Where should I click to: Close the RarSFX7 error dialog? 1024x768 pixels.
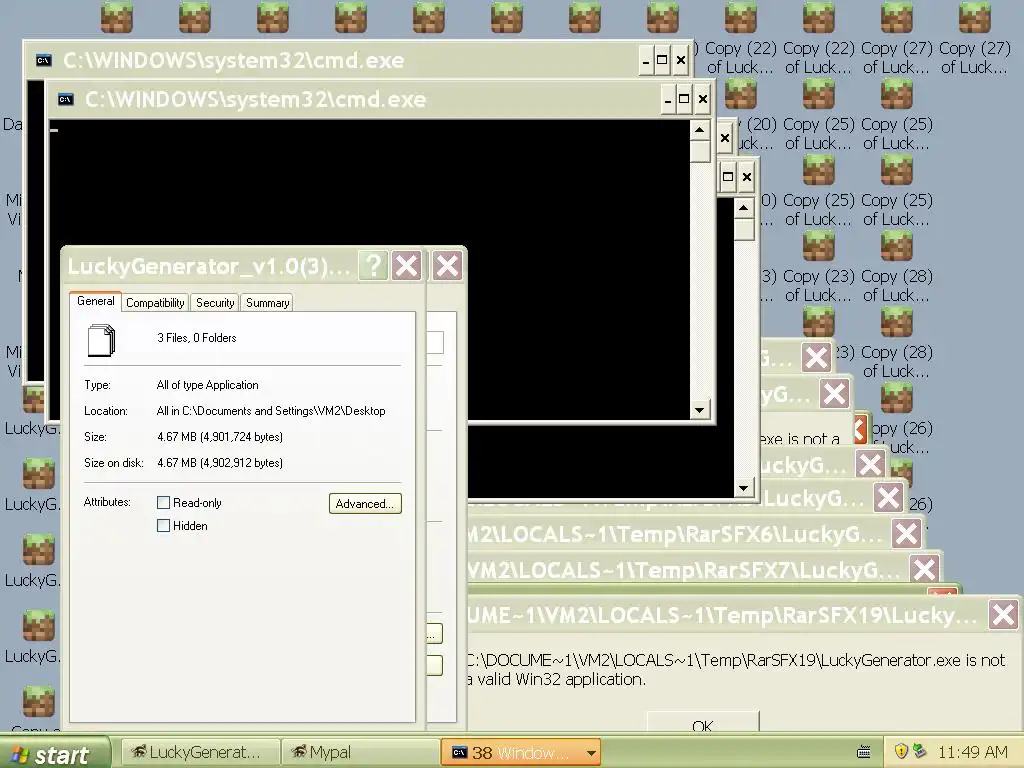(x=924, y=569)
